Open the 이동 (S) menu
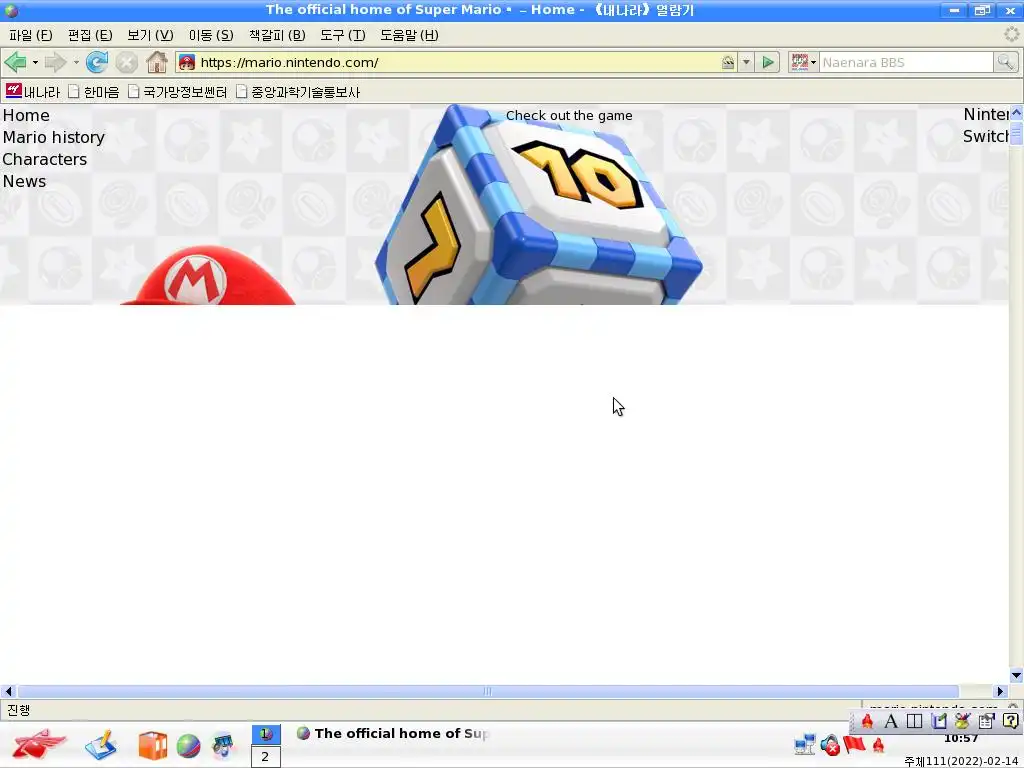 pyautogui.click(x=211, y=35)
